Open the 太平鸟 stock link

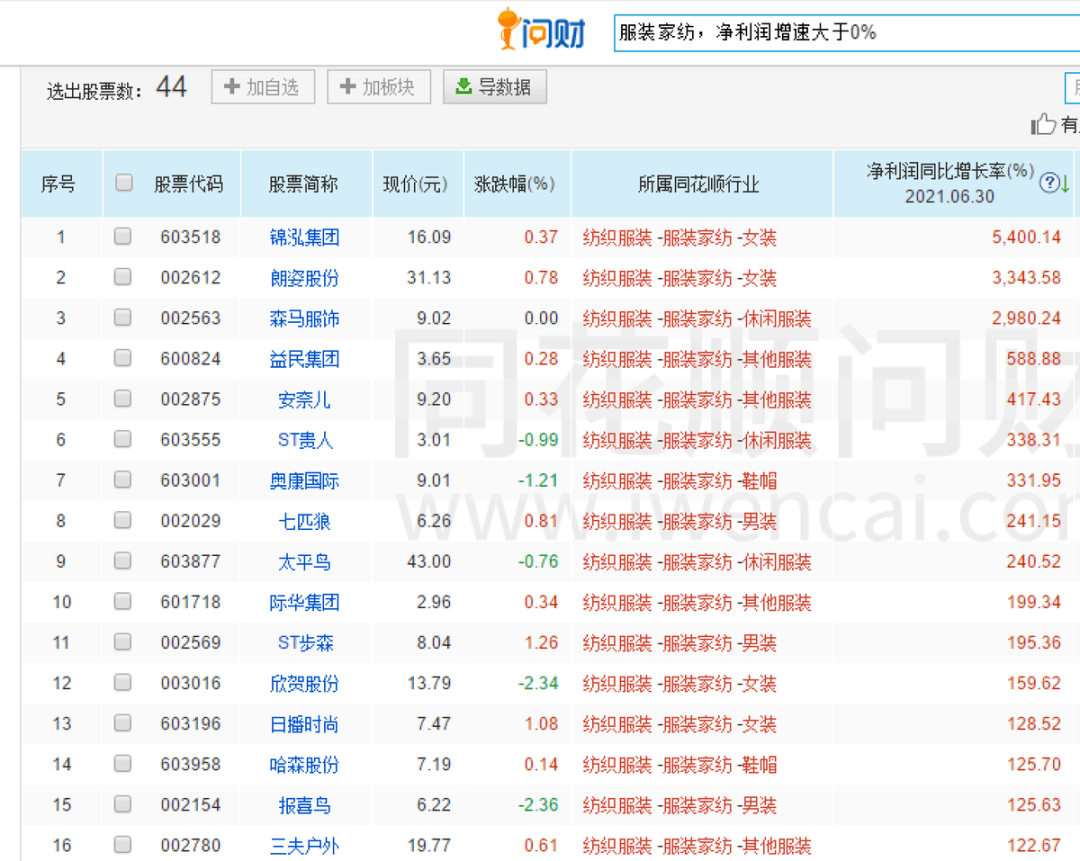tap(304, 562)
